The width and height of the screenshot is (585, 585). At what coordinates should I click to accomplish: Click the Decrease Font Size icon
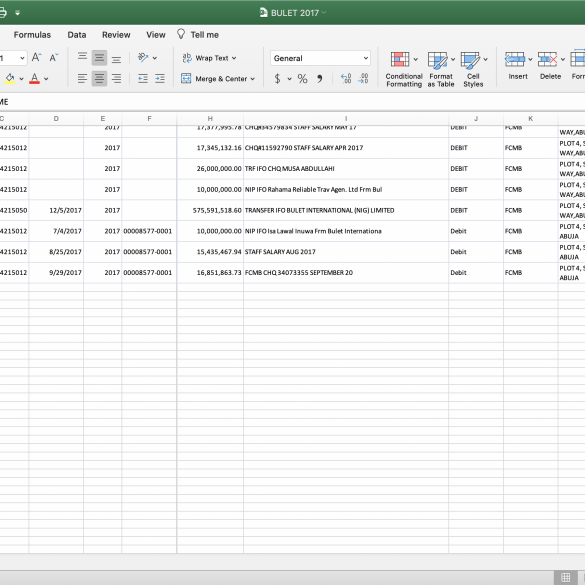click(x=54, y=57)
